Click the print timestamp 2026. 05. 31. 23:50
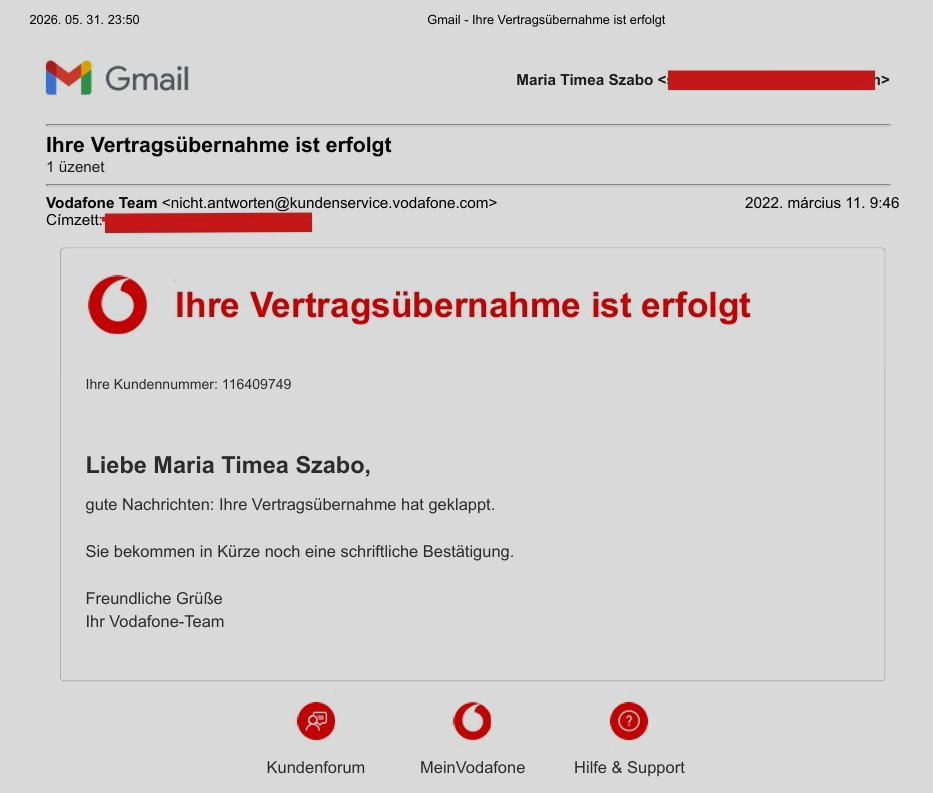The image size is (933, 793). 84,20
